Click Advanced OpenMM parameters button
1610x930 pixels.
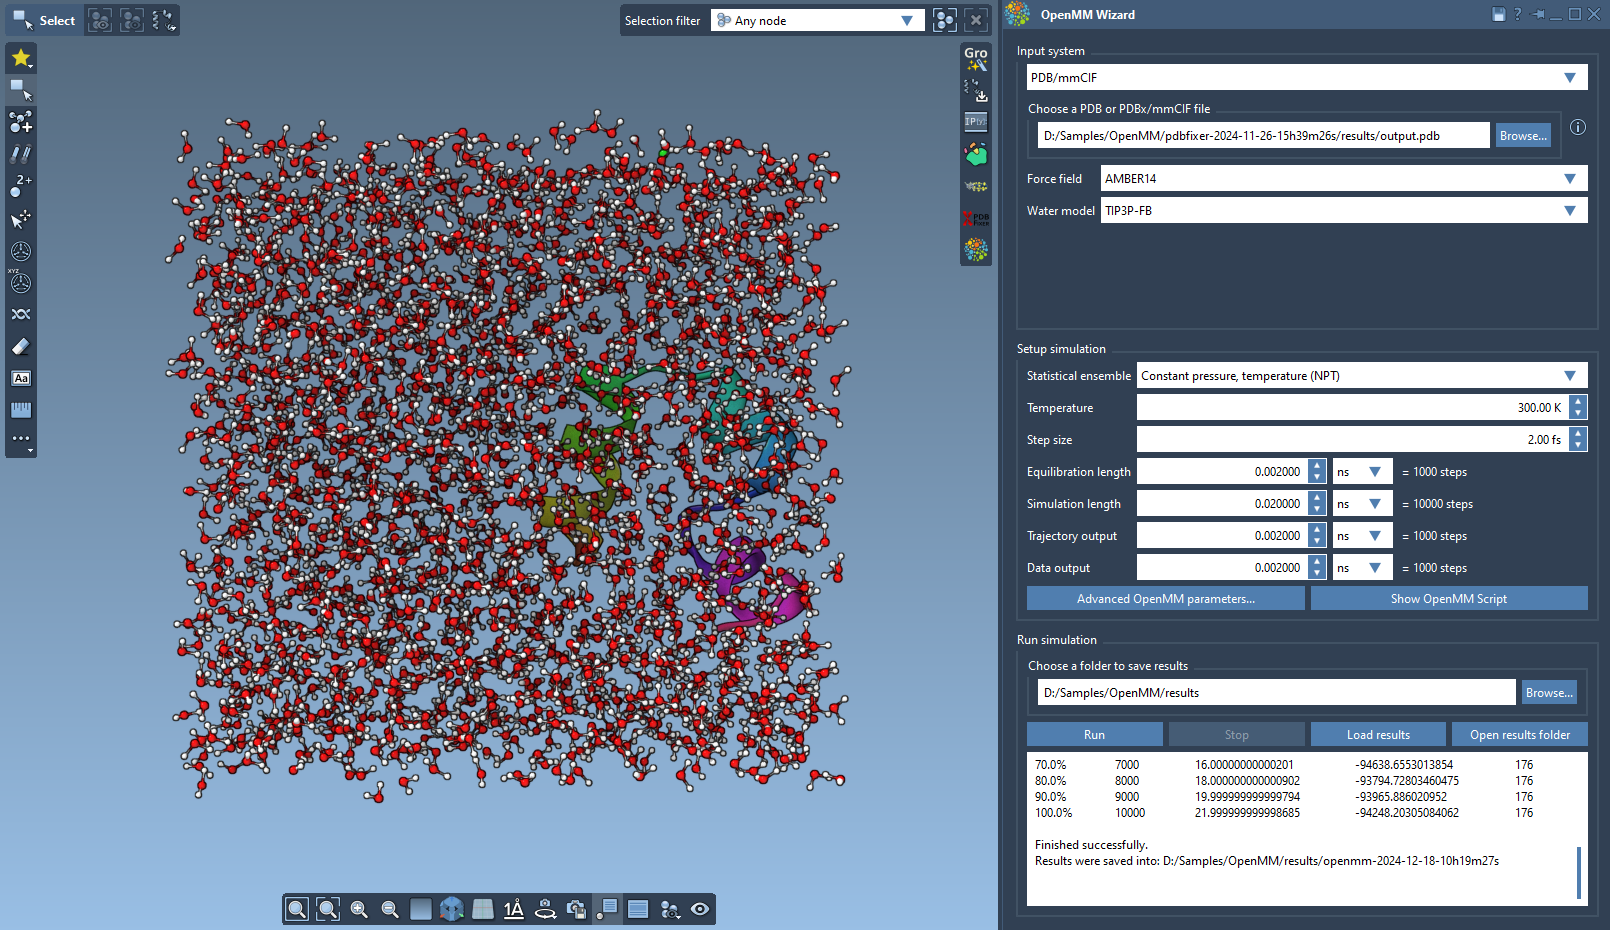(x=1165, y=599)
